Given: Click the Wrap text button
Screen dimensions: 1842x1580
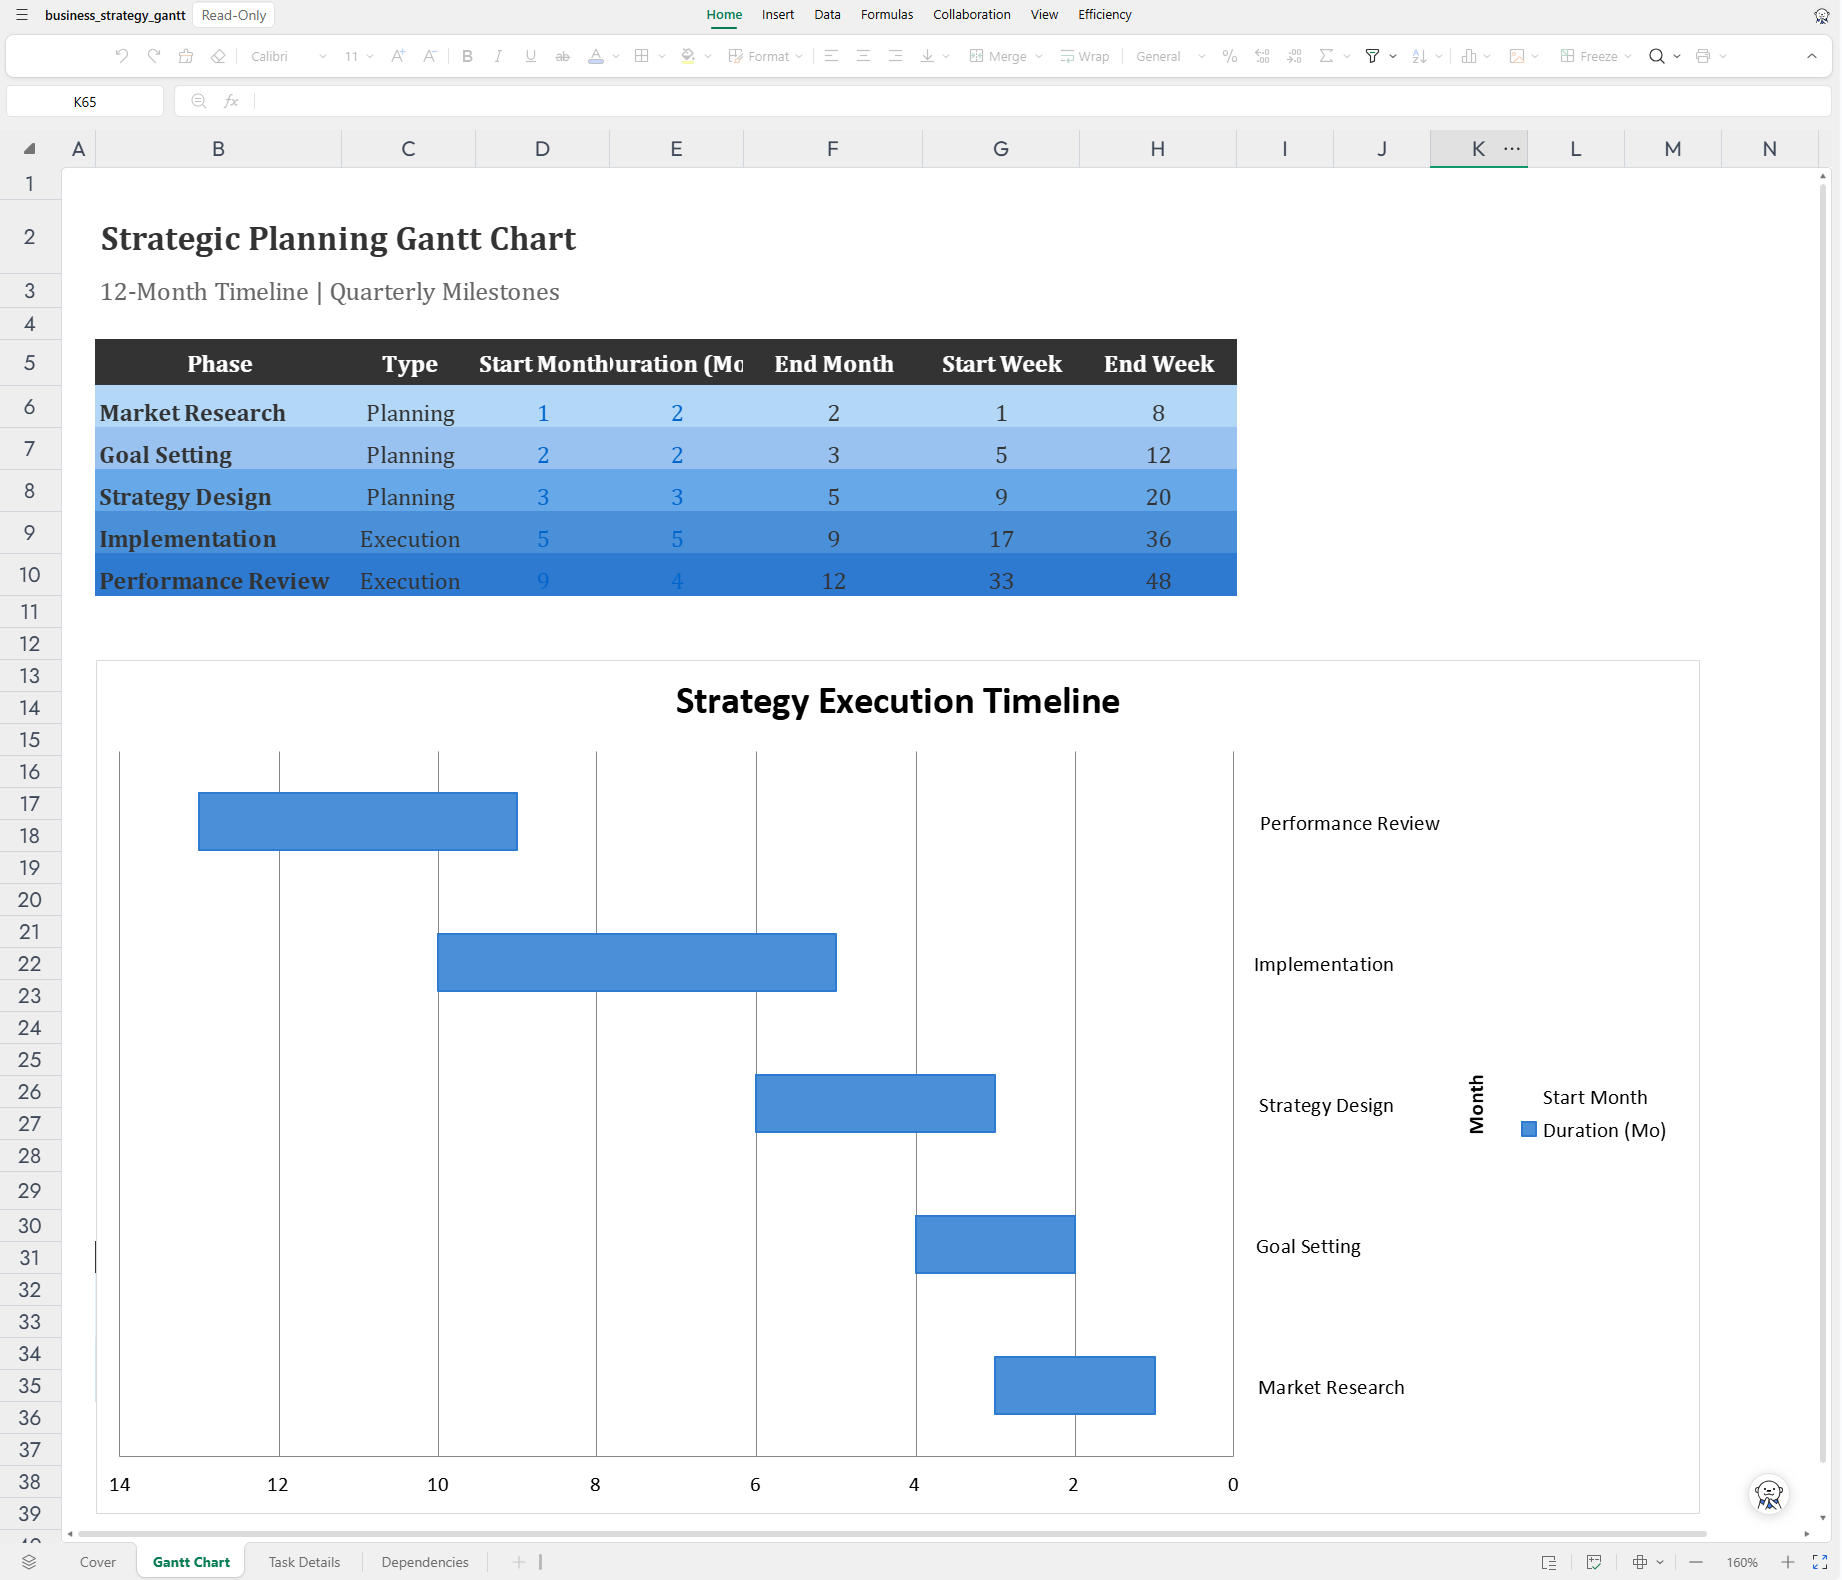Looking at the screenshot, I should pos(1085,56).
